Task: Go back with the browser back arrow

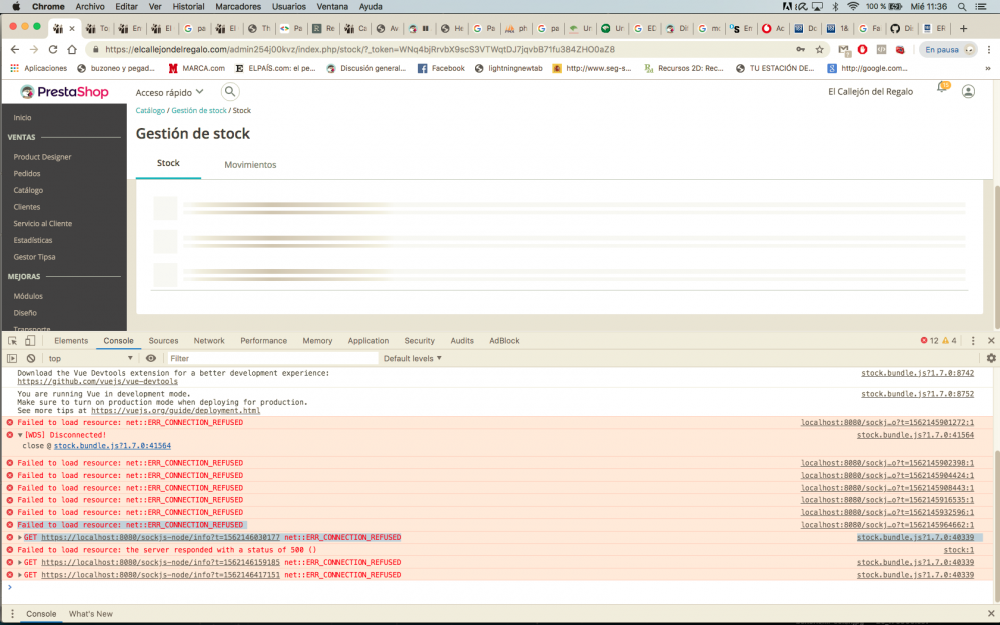Action: click(15, 49)
